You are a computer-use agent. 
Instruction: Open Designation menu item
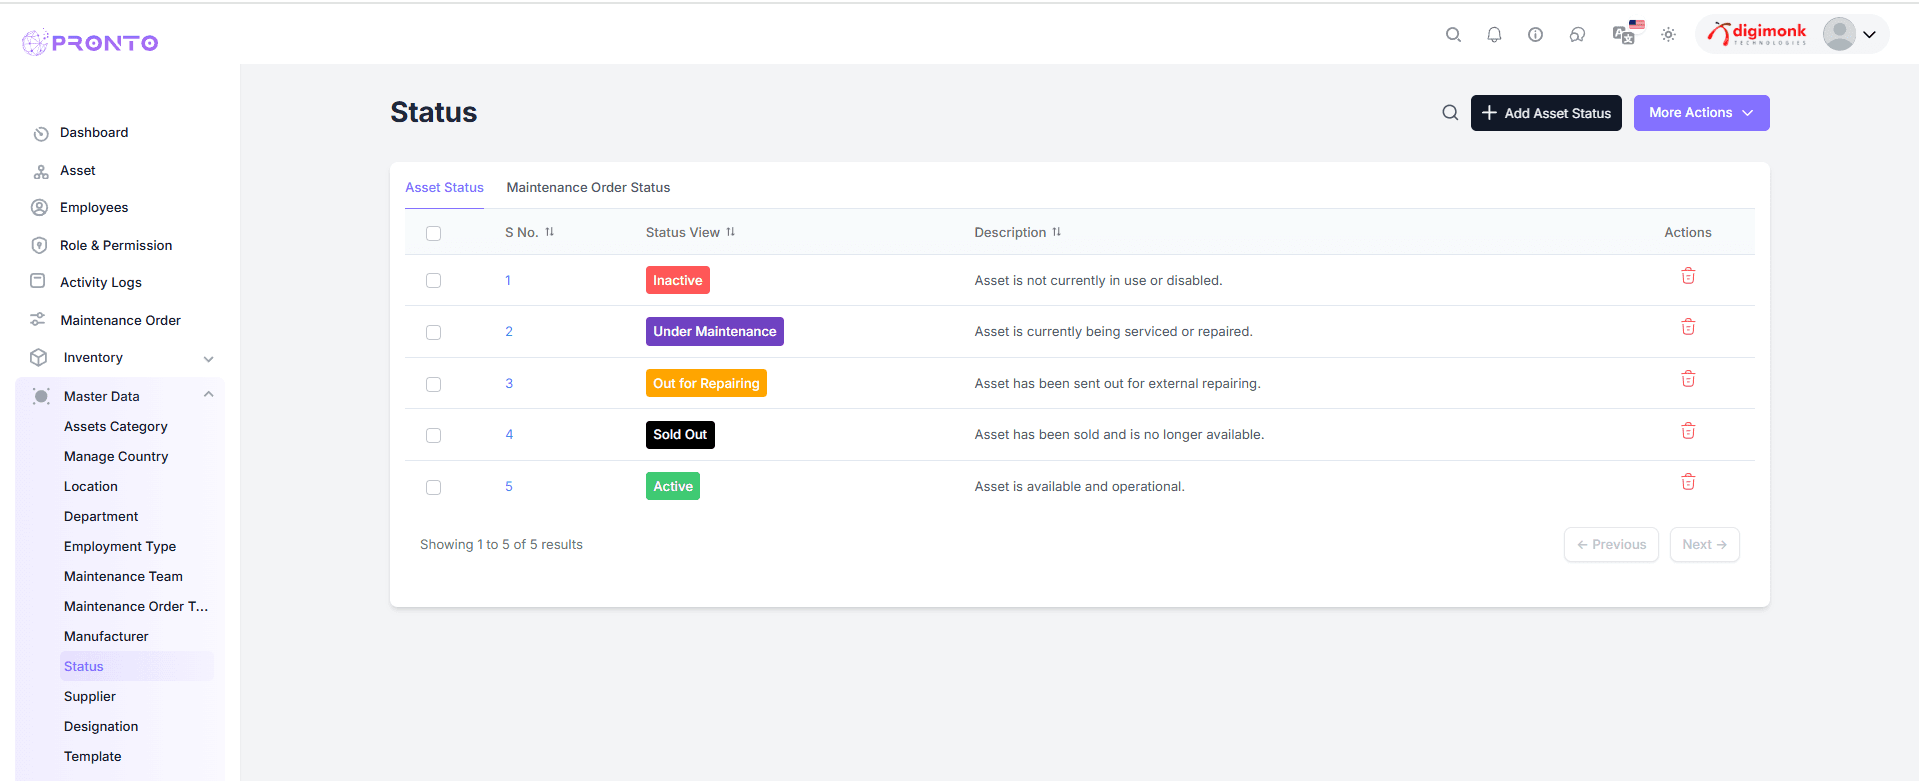click(x=101, y=726)
